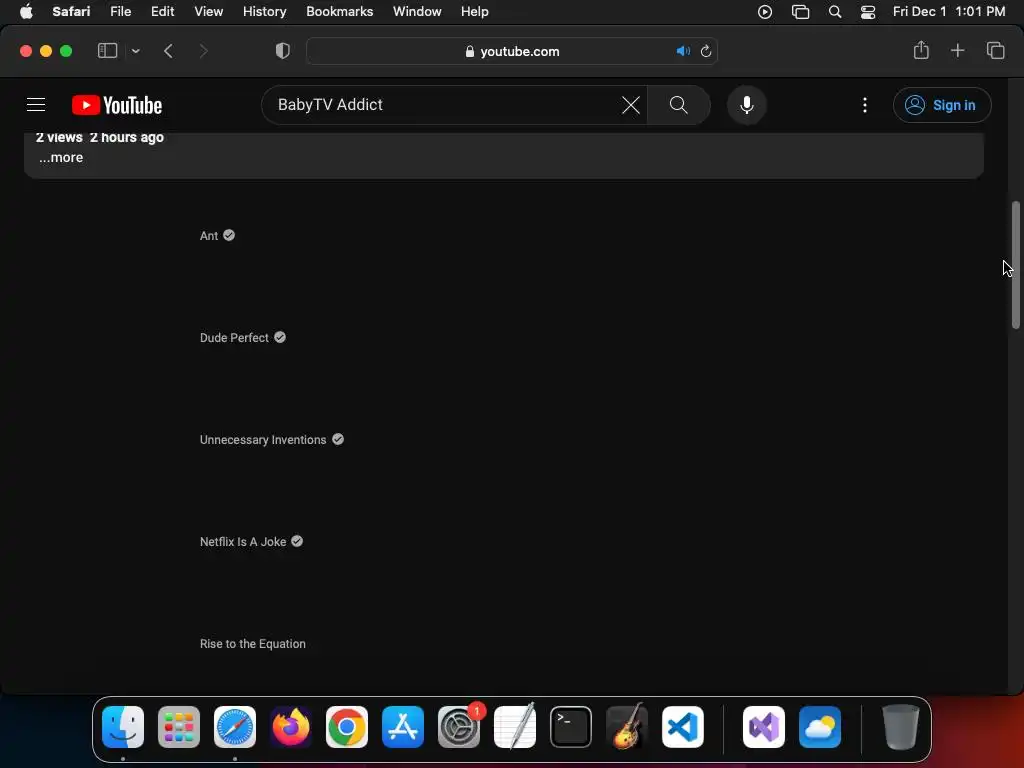
Task: Open a new Safari tab
Action: pos(957,50)
